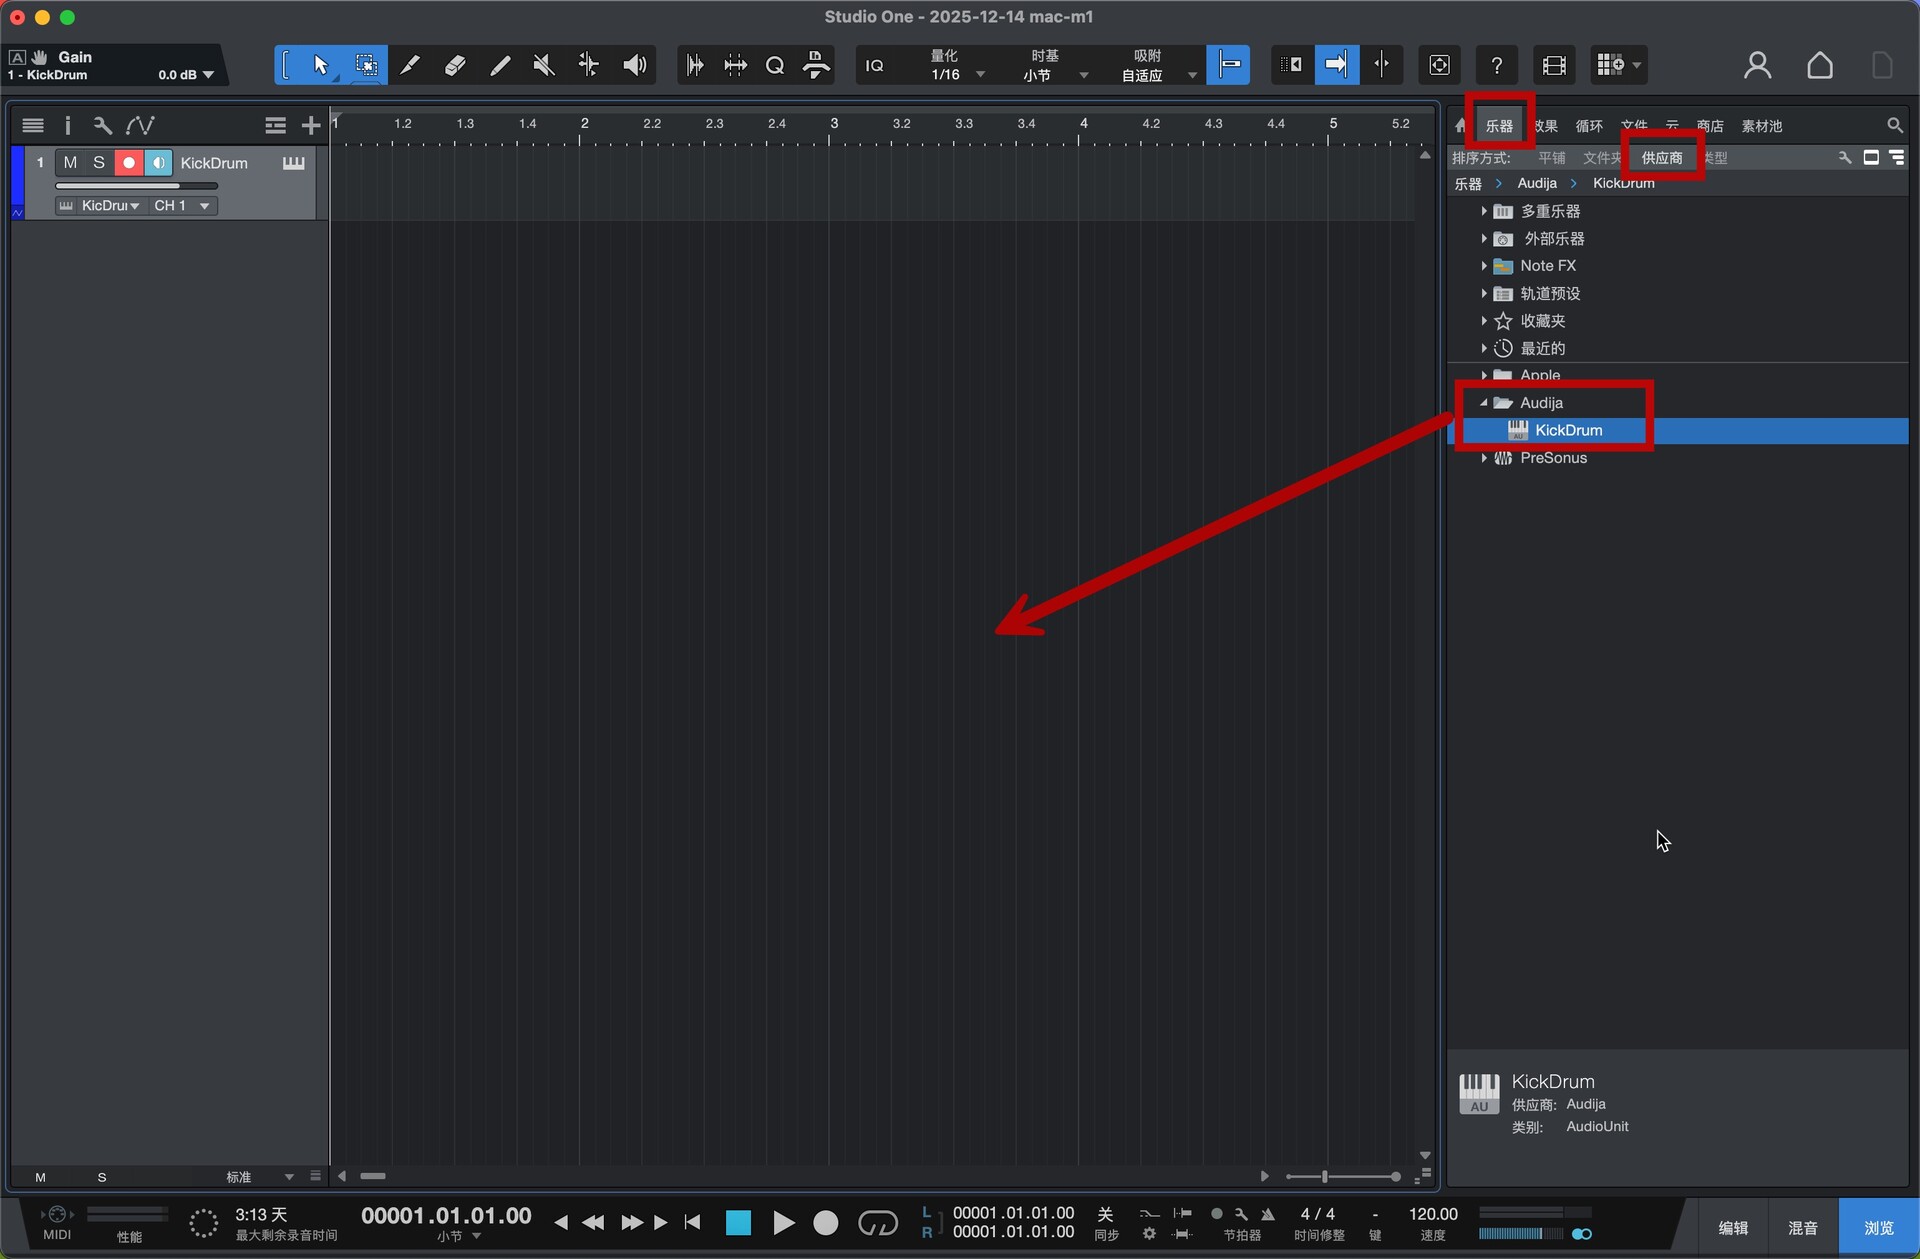Viewport: 1920px width, 1259px height.
Task: Switch to the 效果 browser tab
Action: pos(1547,126)
